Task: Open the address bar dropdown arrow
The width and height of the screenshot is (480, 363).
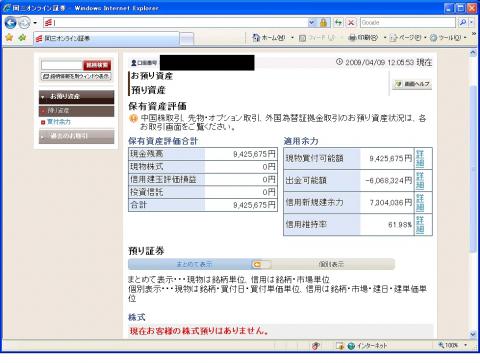Action: [312, 23]
